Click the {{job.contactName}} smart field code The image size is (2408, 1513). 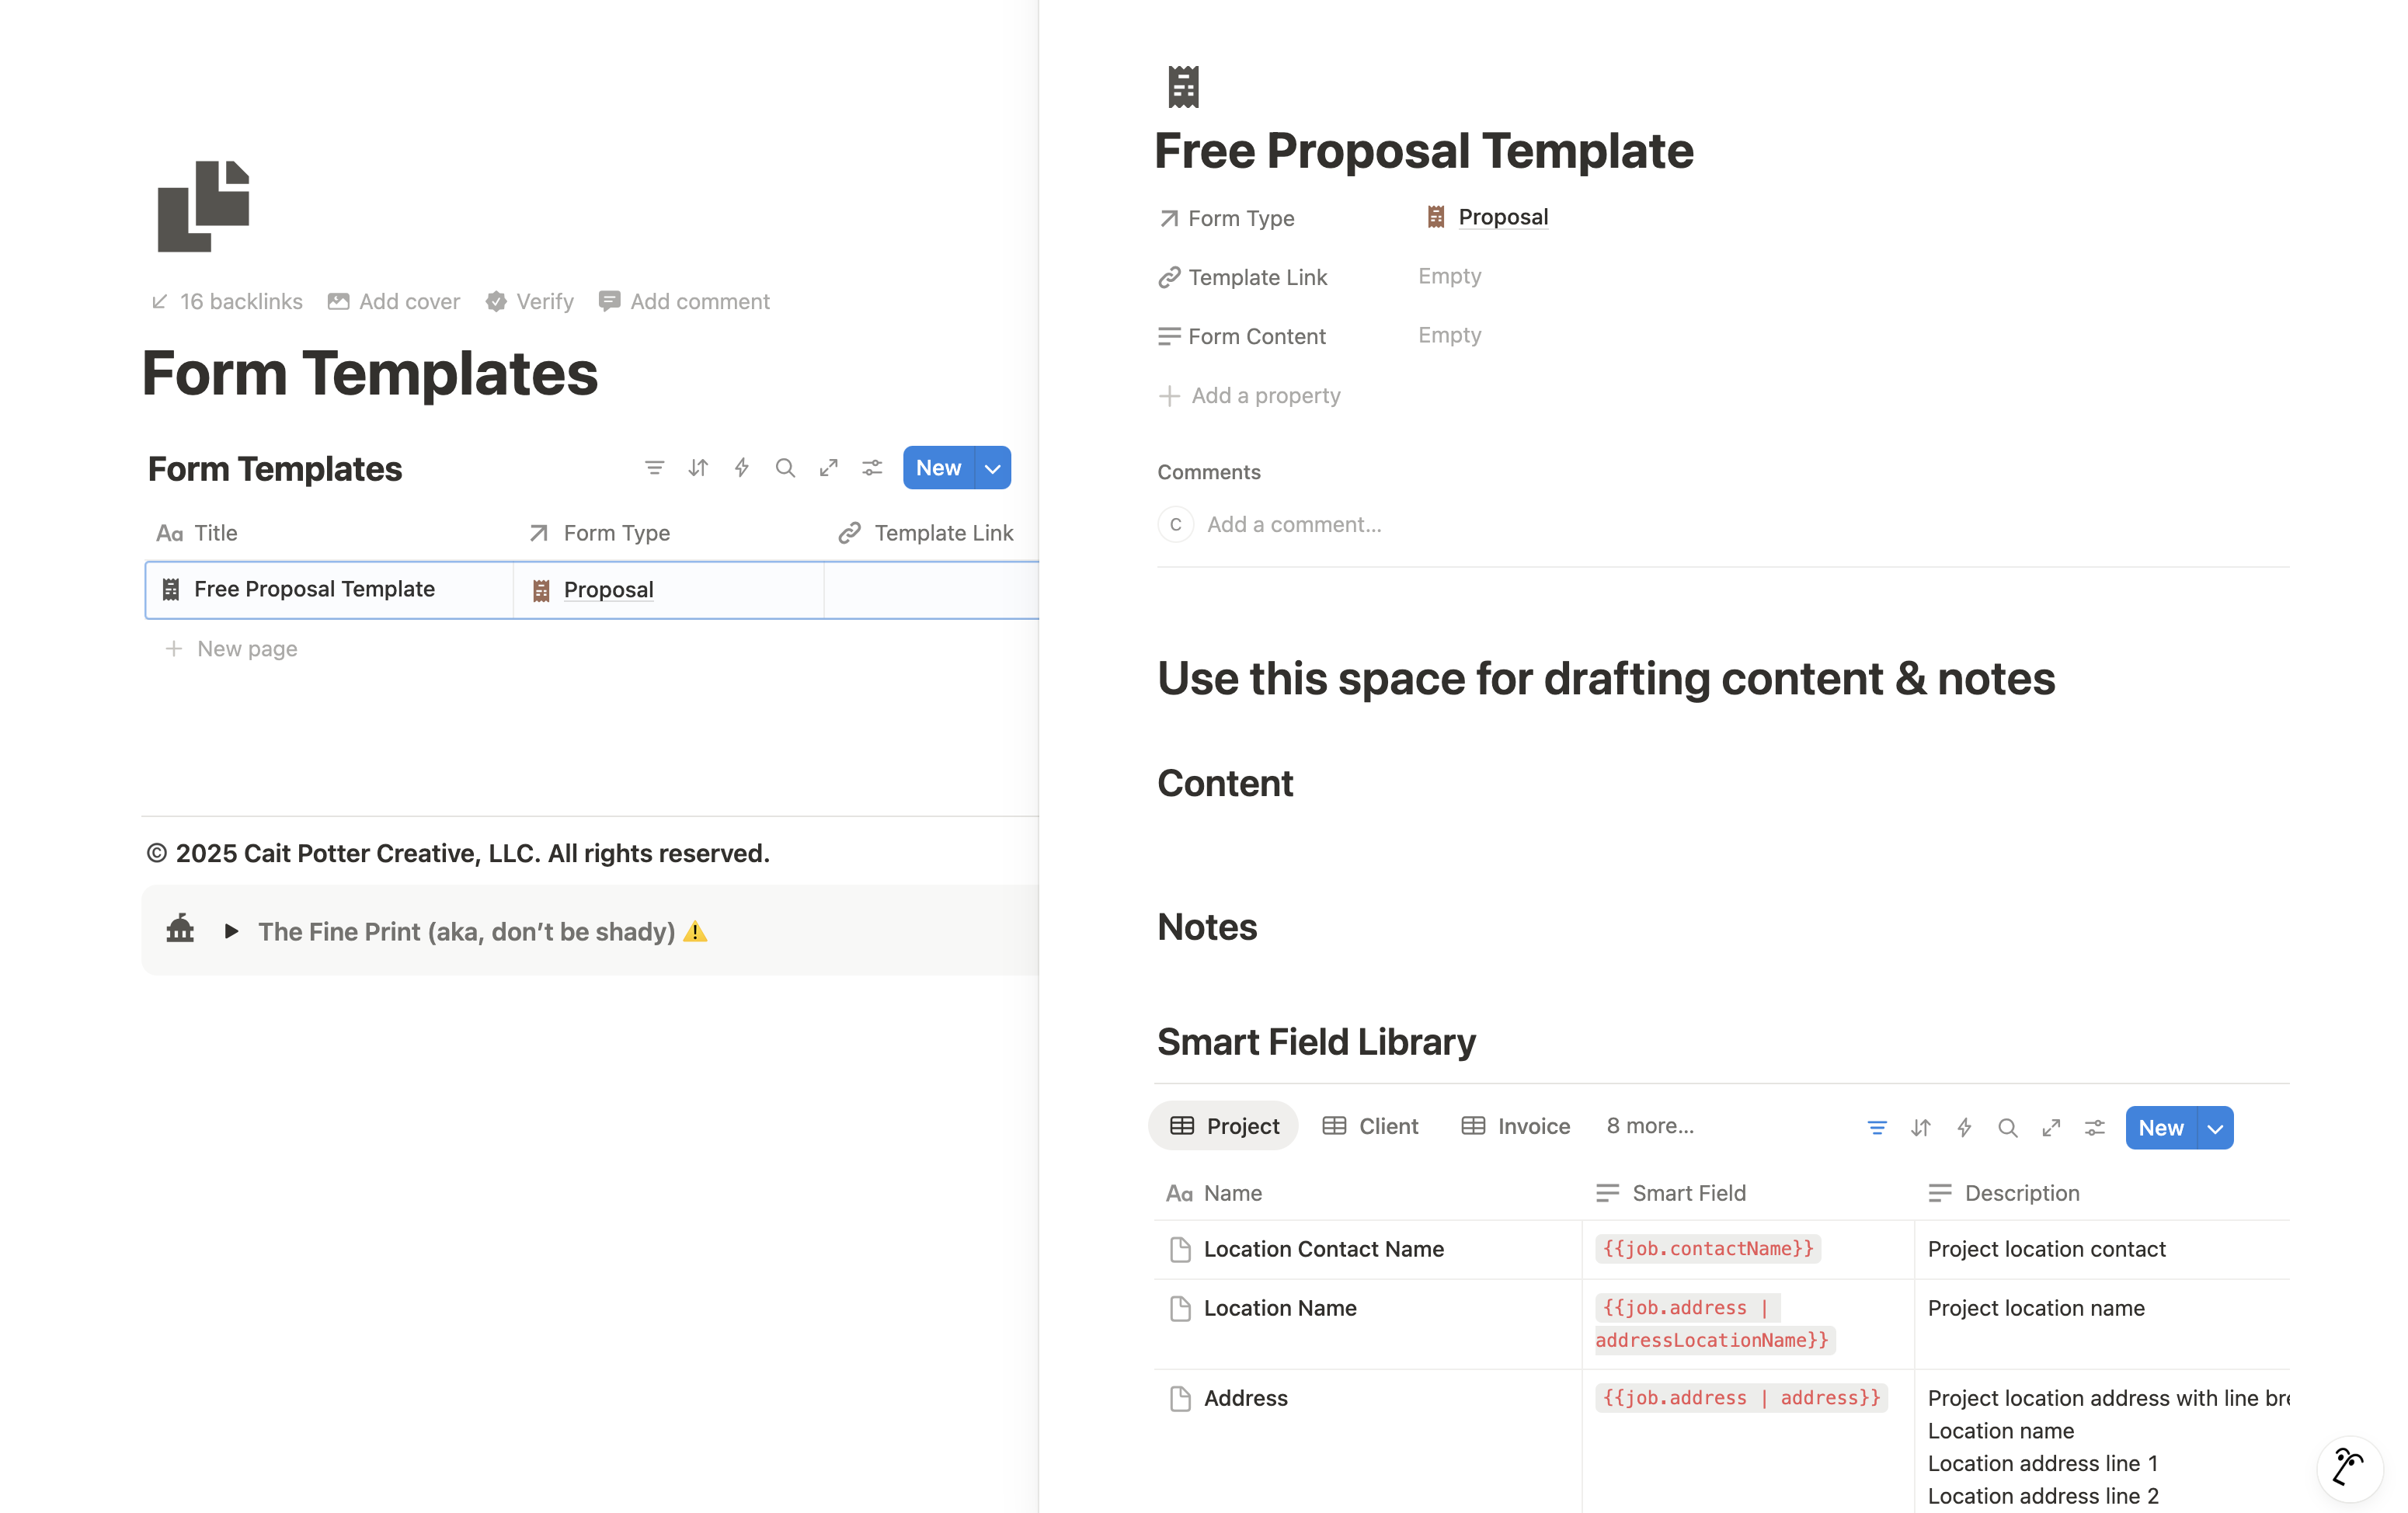[1707, 1249]
